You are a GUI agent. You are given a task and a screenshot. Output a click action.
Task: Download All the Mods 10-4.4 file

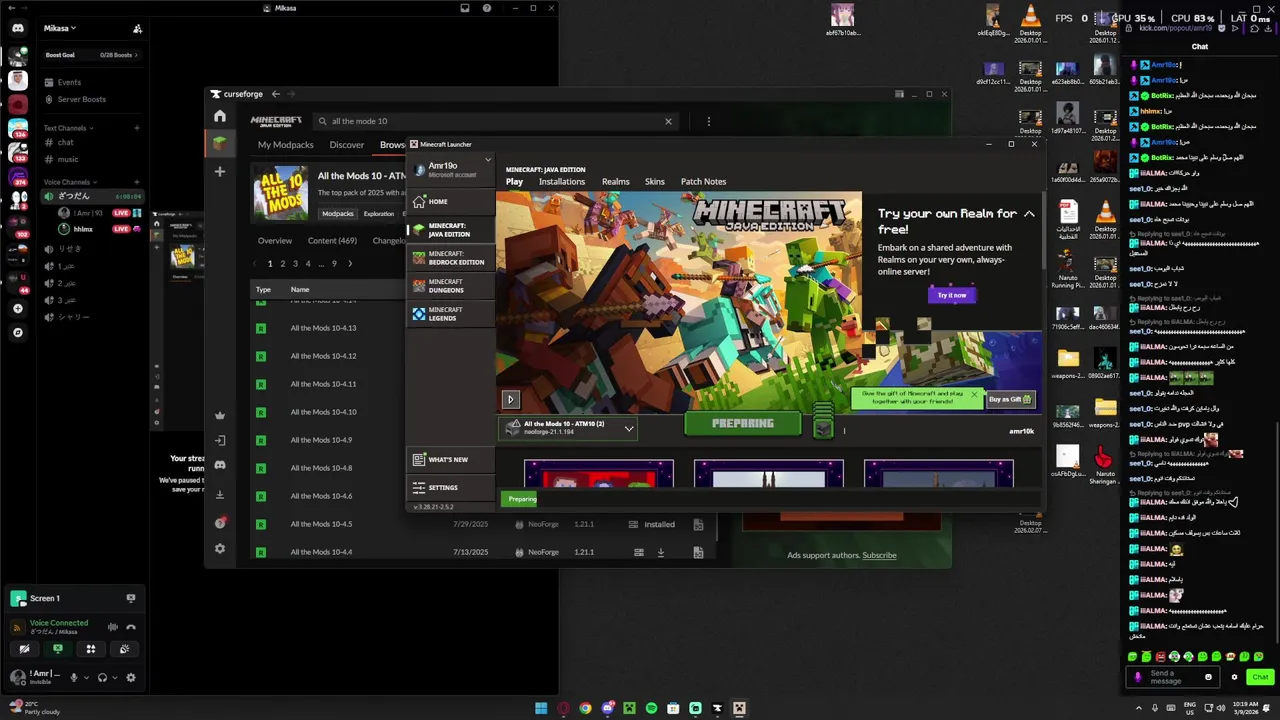pos(660,552)
